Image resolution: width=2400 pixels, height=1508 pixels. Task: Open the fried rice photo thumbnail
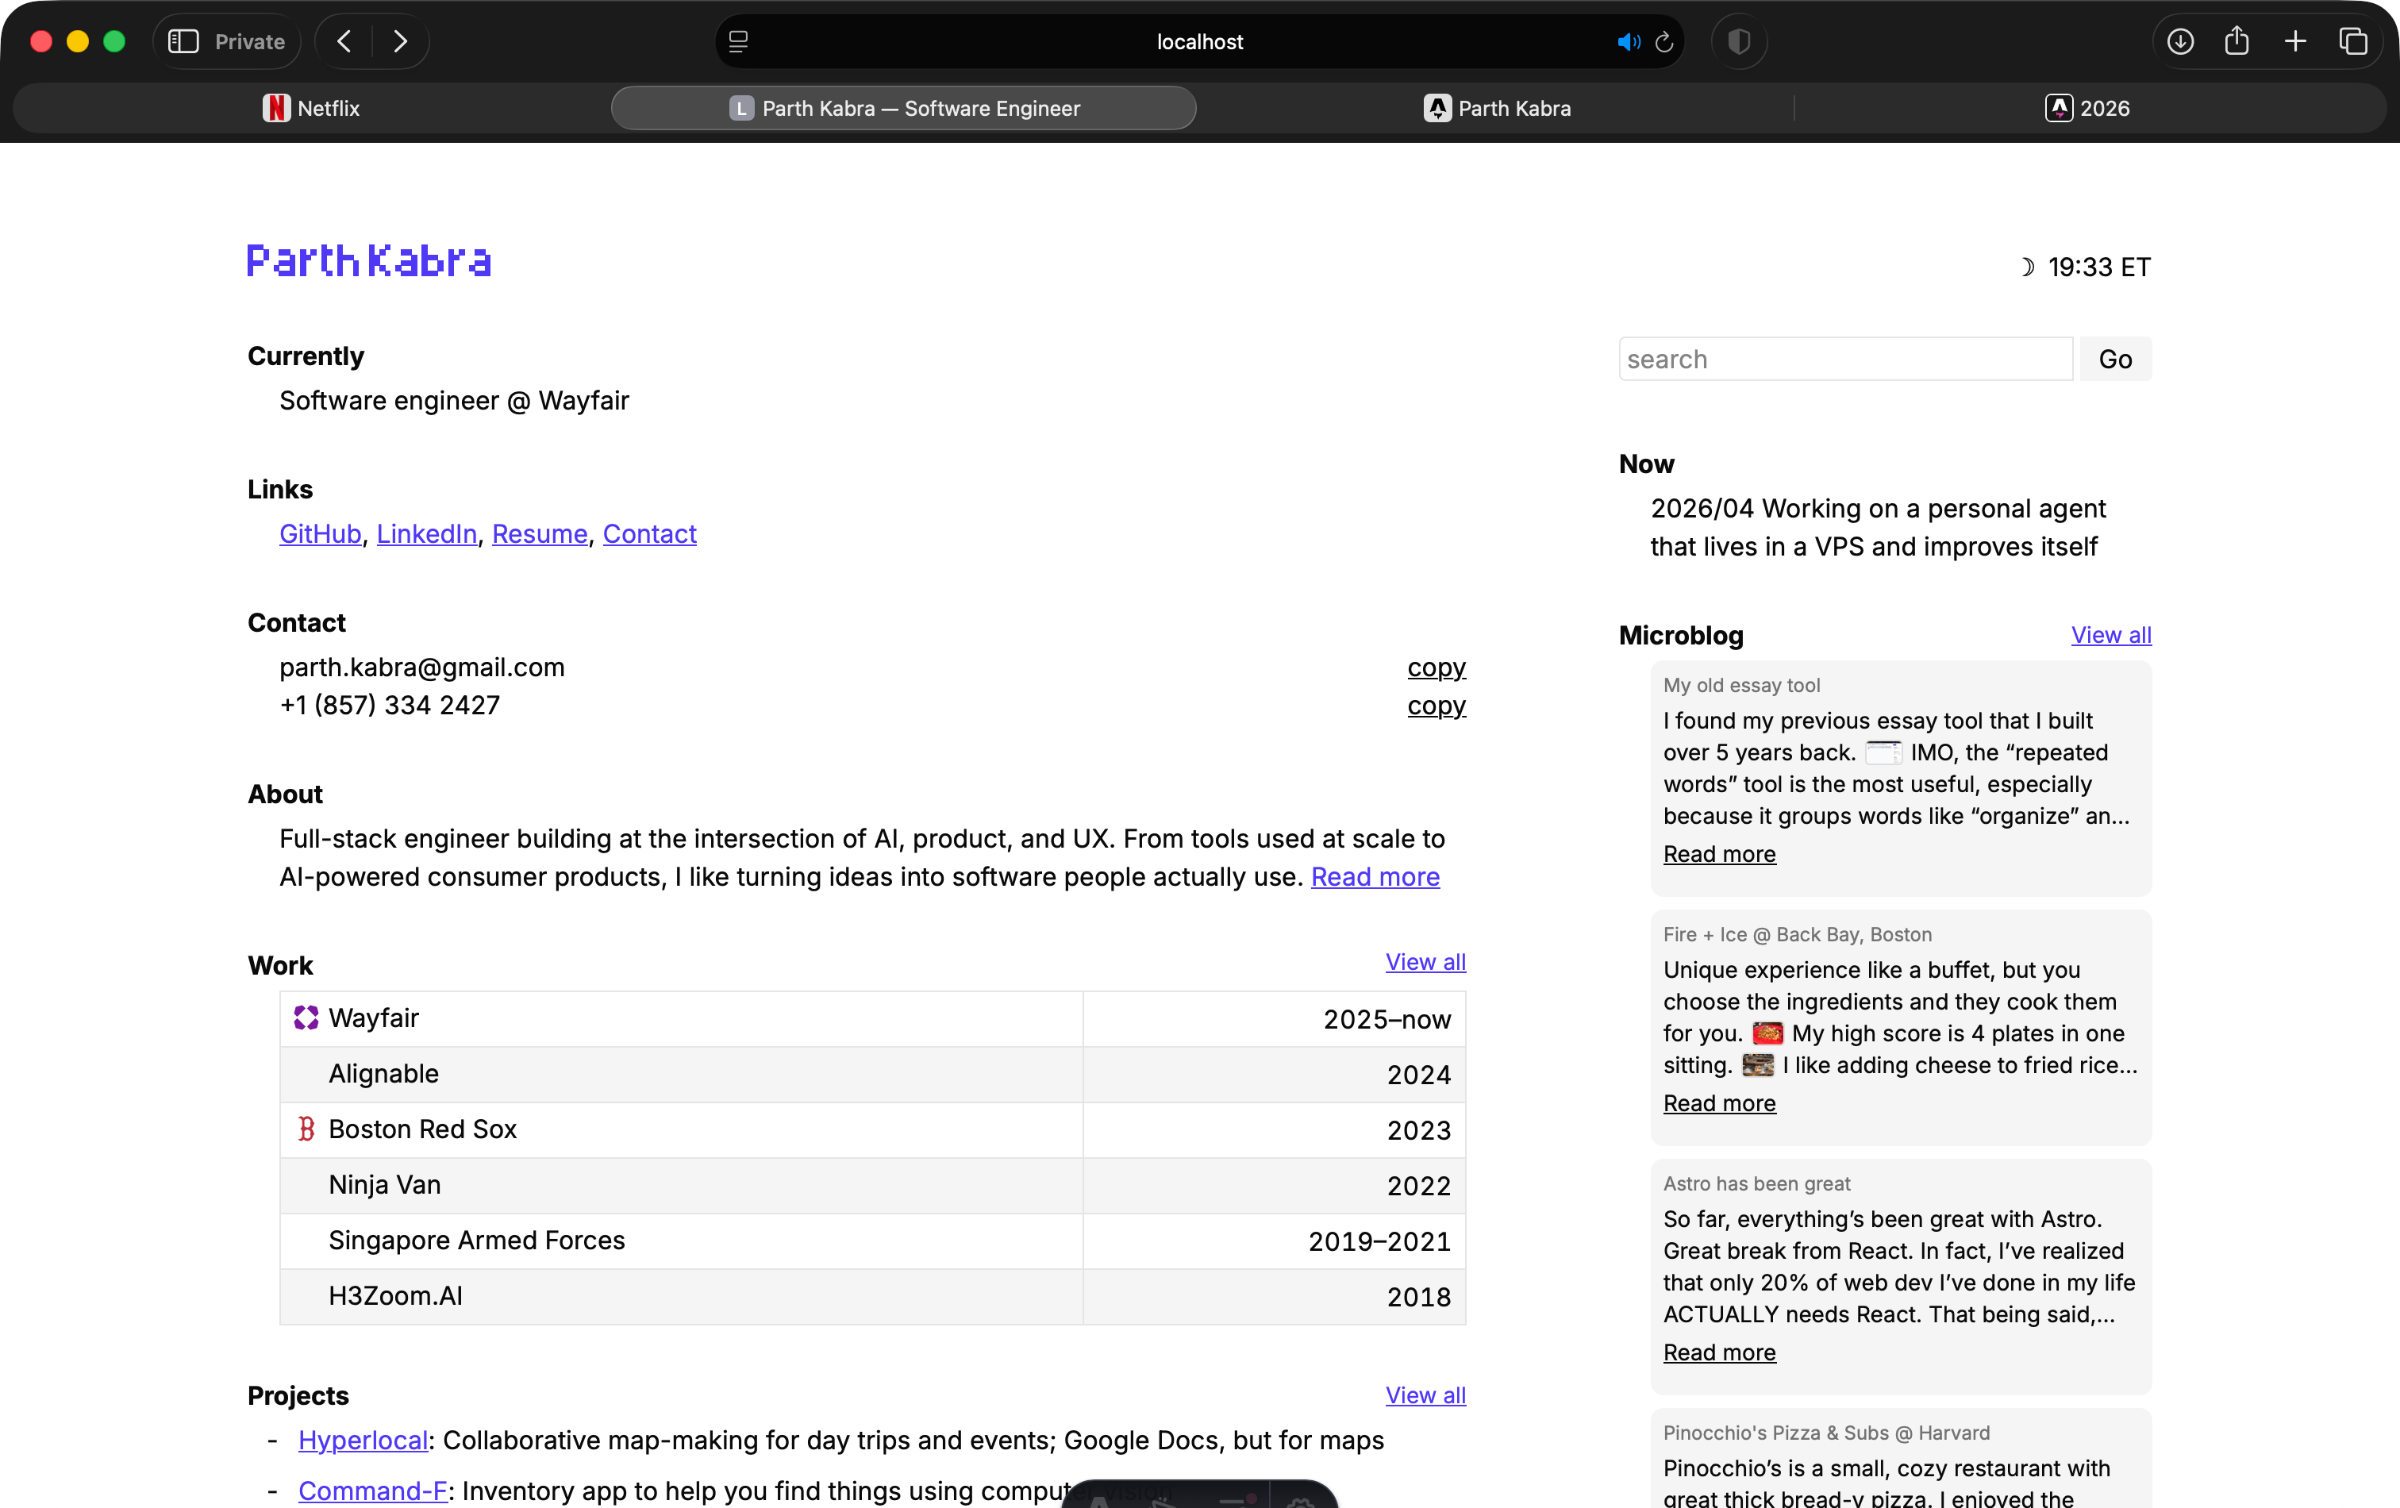coord(1758,1065)
